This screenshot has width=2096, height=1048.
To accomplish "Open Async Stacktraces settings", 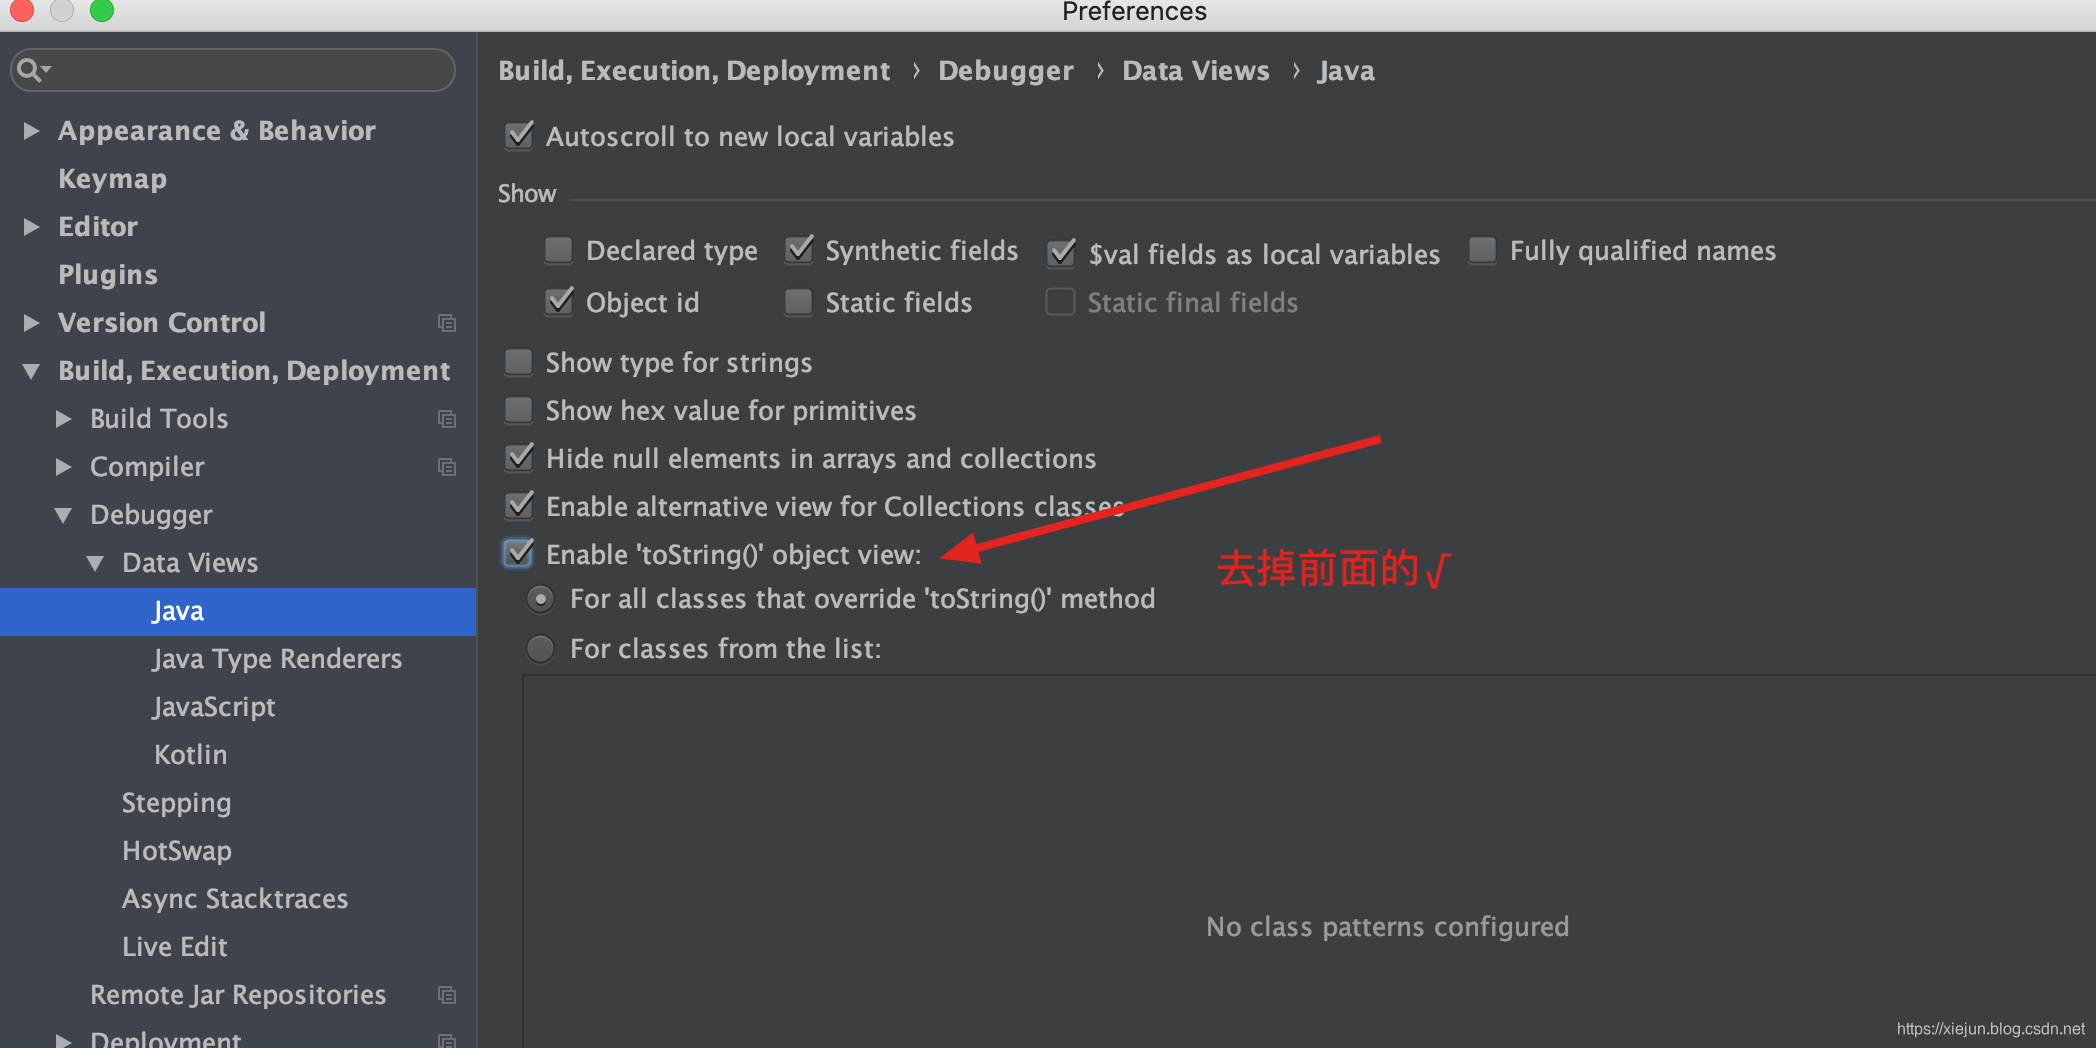I will (235, 899).
